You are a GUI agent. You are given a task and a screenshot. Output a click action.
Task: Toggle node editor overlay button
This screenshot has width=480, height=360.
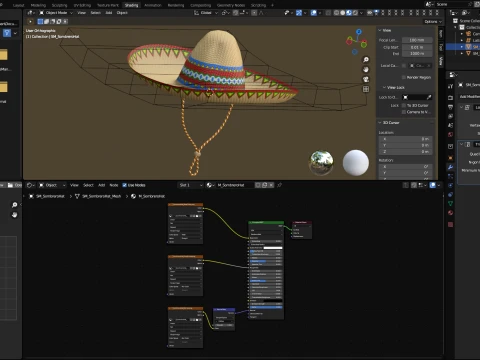(433, 185)
